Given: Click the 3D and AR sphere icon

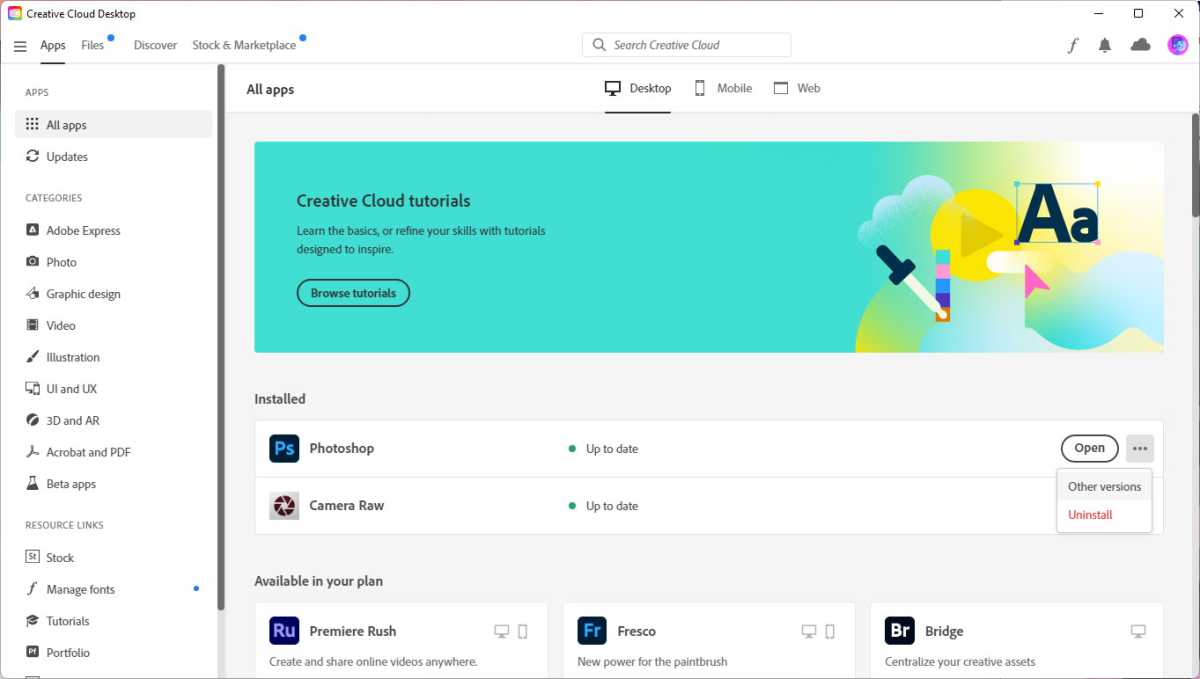Looking at the screenshot, I should click(x=32, y=420).
